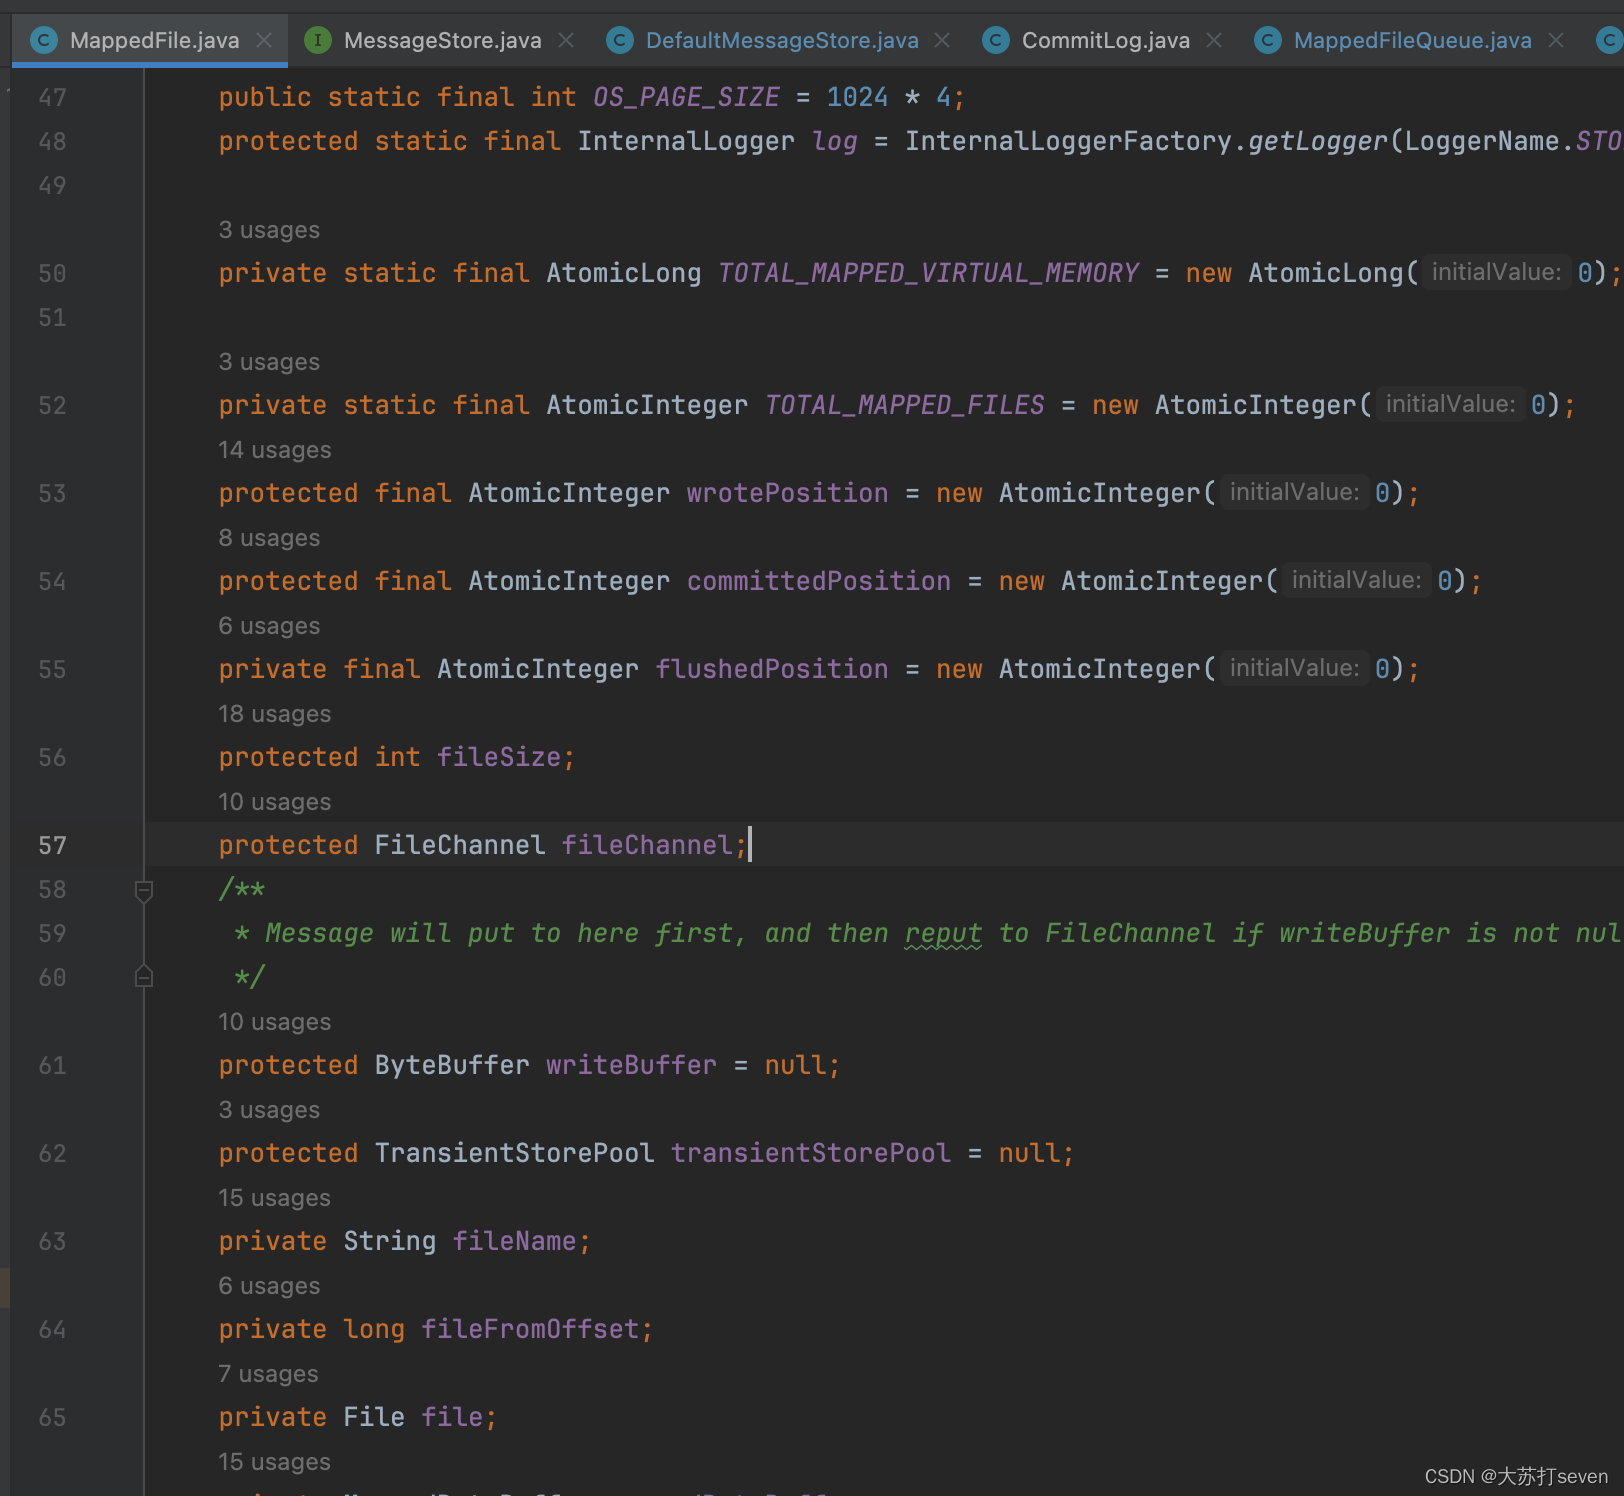The height and width of the screenshot is (1496, 1624).
Task: Close the MessageStore.java tab
Action: click(566, 40)
